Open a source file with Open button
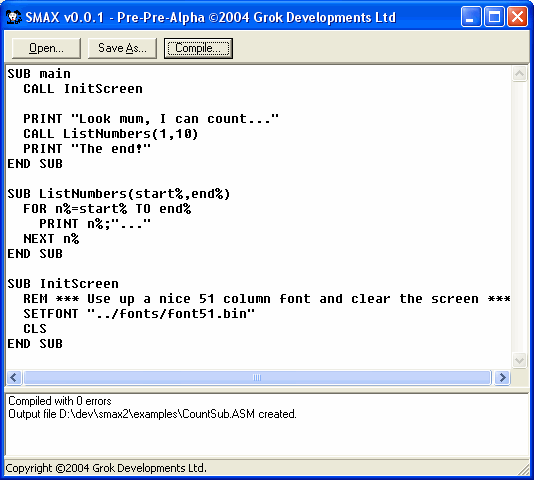Screen dimensions: 534x480 (46, 48)
